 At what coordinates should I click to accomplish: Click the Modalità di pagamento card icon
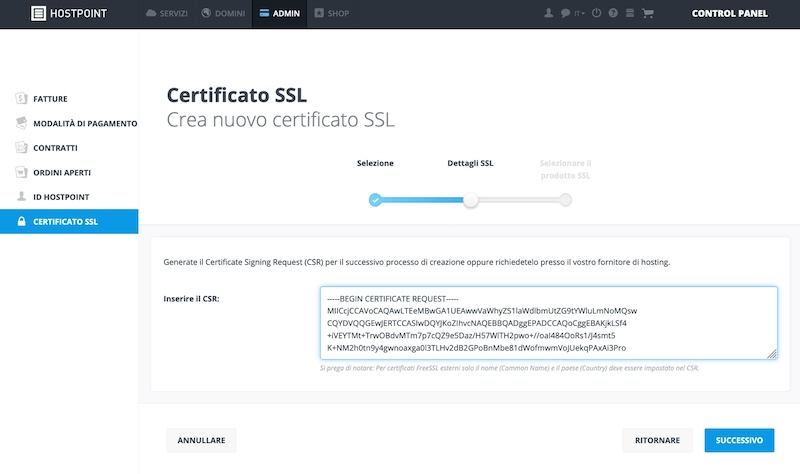click(21, 122)
